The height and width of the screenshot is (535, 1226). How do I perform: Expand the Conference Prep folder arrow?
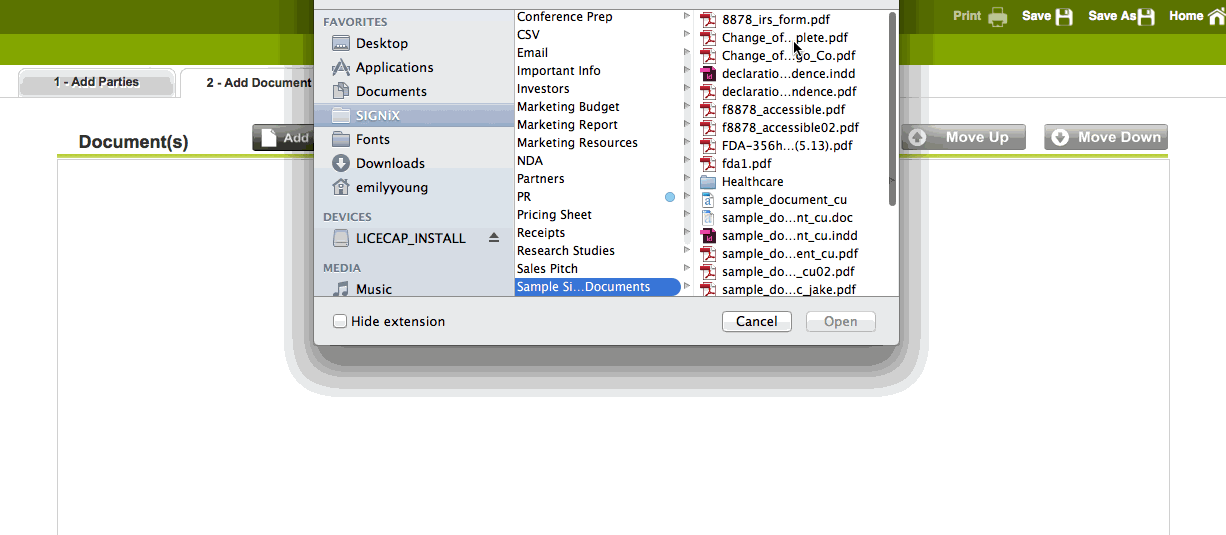pos(687,16)
